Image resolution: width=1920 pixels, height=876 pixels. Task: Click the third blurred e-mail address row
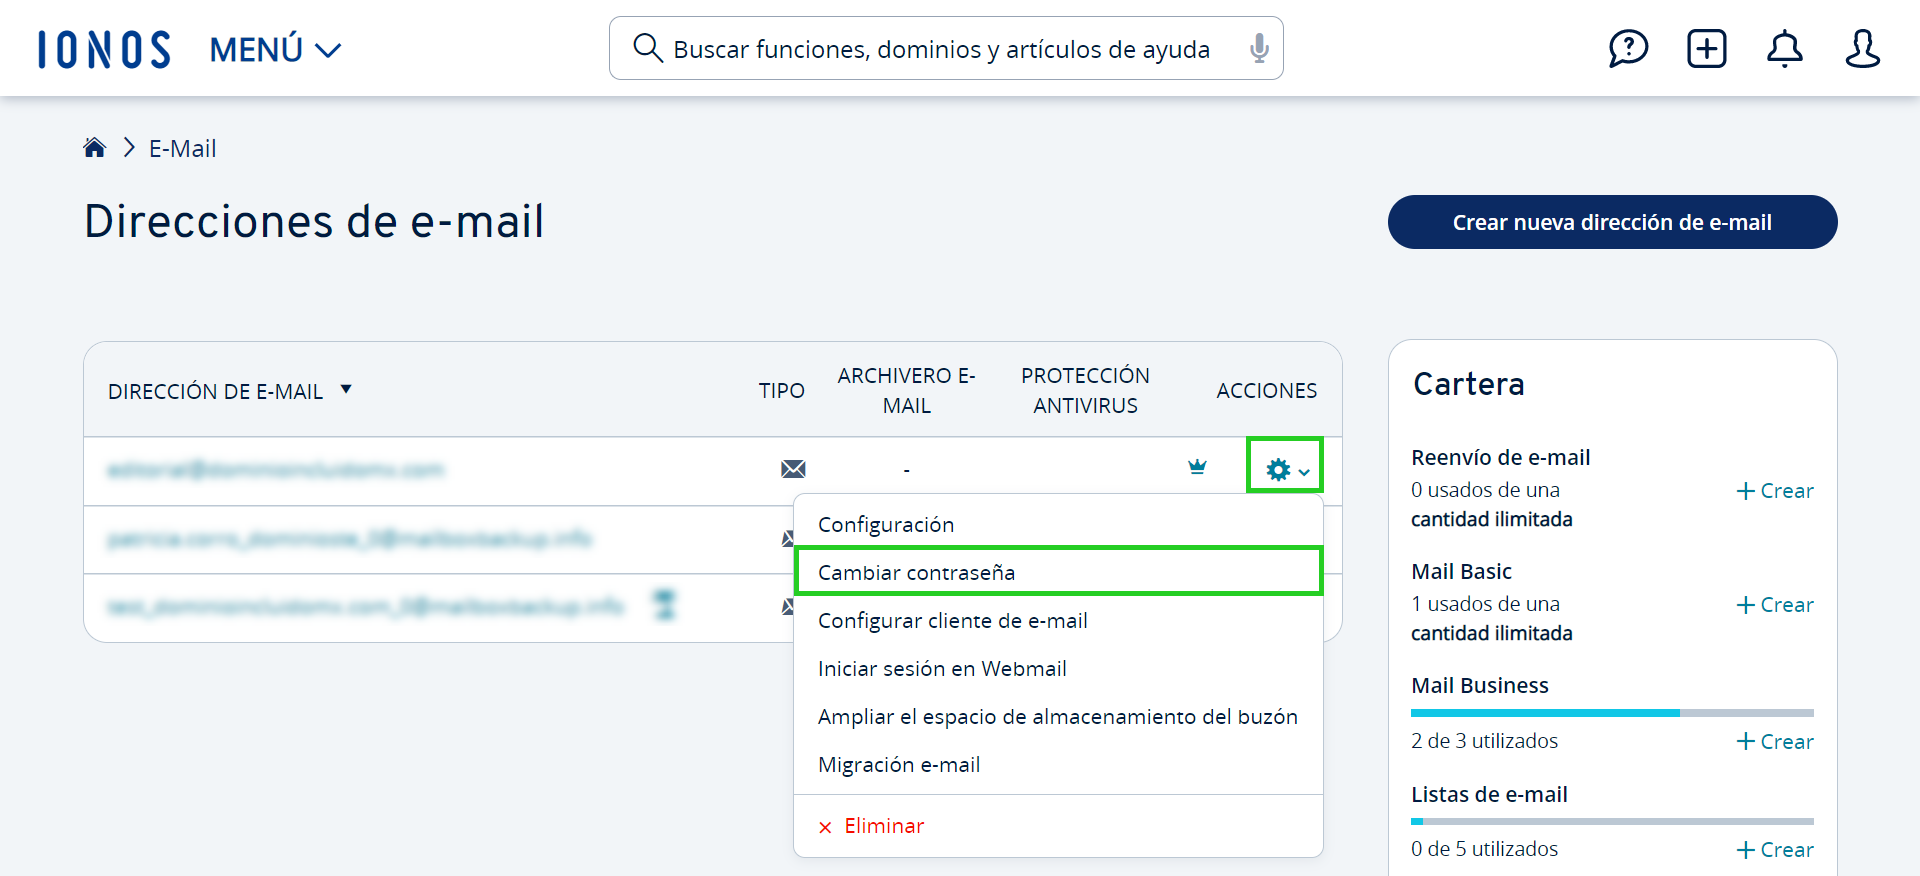point(365,606)
